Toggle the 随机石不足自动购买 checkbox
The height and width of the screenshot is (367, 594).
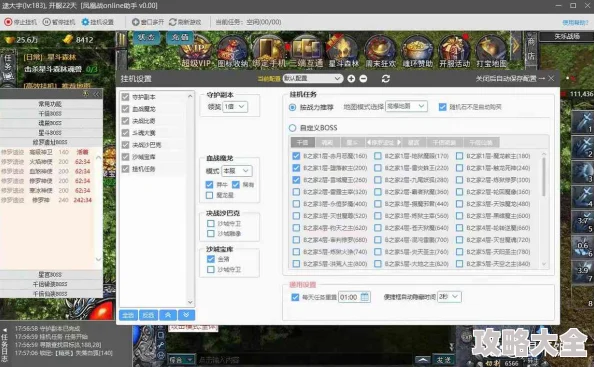(442, 107)
